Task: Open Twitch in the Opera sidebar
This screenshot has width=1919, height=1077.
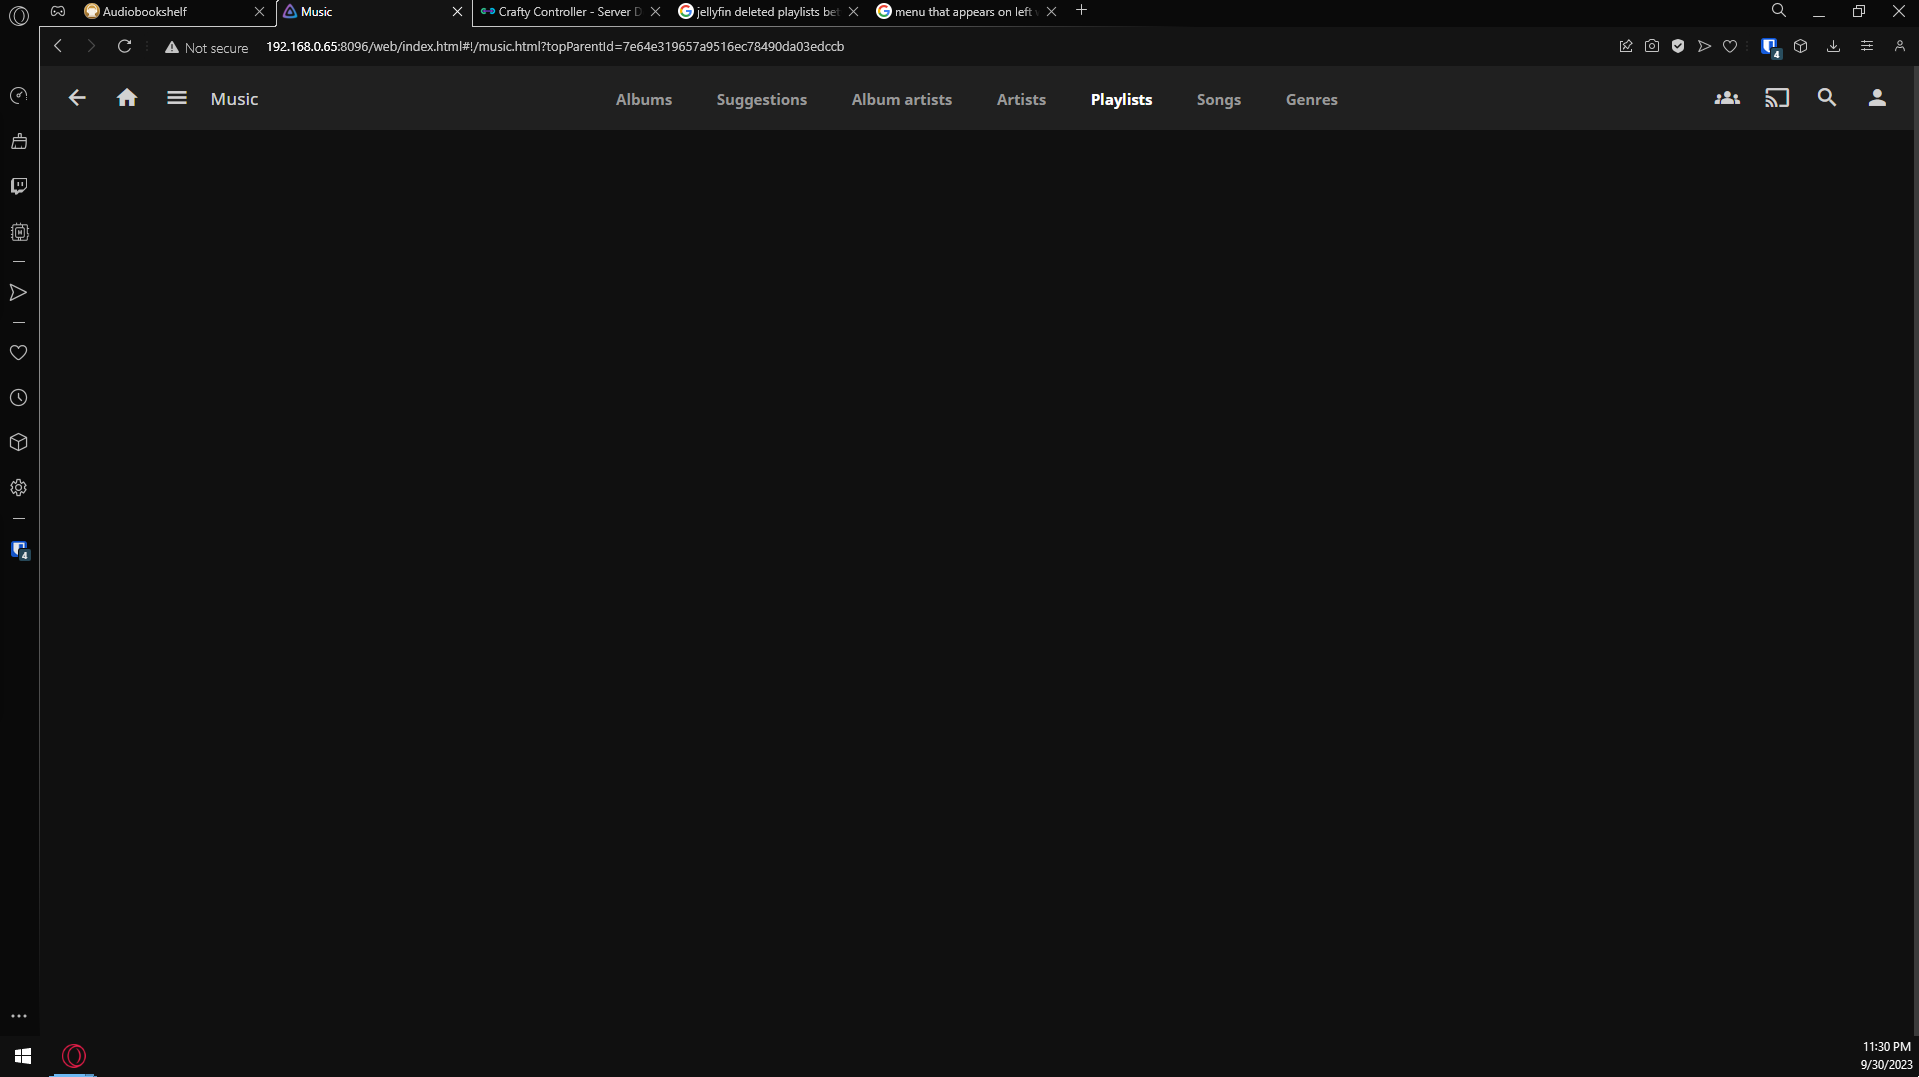Action: [x=19, y=187]
